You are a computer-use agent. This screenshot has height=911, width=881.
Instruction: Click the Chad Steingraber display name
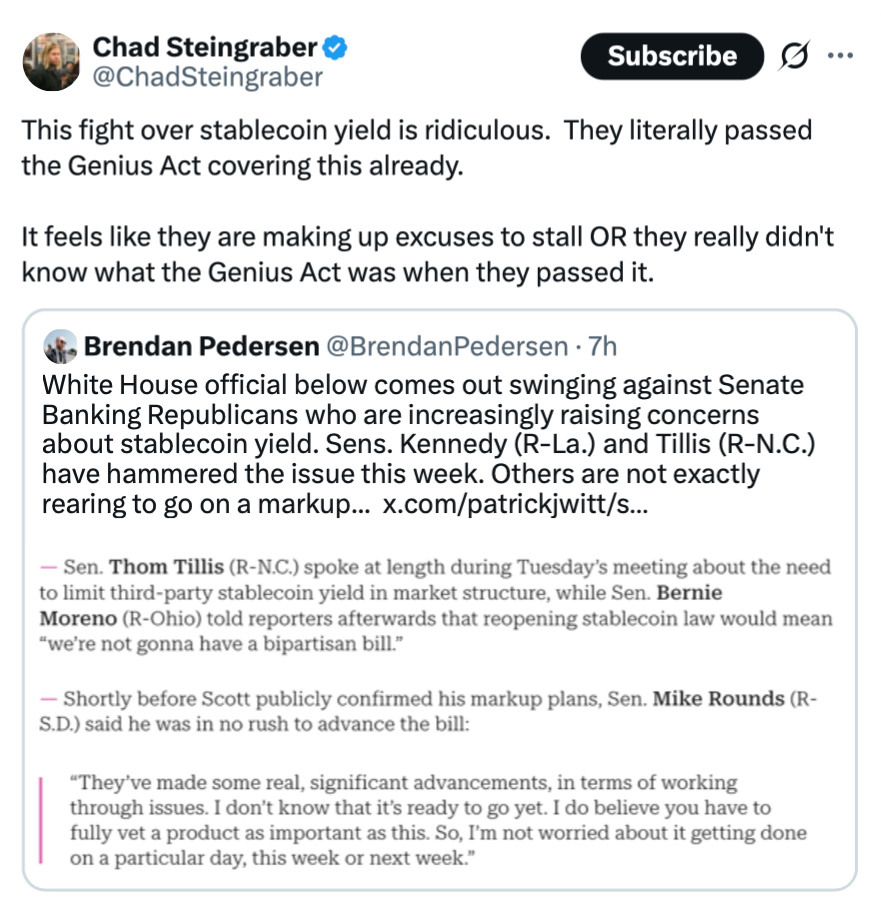205,46
